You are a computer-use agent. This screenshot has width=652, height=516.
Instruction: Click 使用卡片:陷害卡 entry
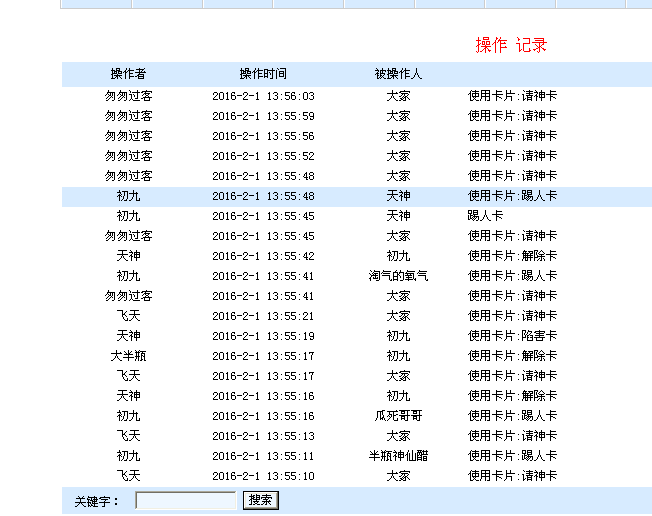pyautogui.click(x=512, y=336)
